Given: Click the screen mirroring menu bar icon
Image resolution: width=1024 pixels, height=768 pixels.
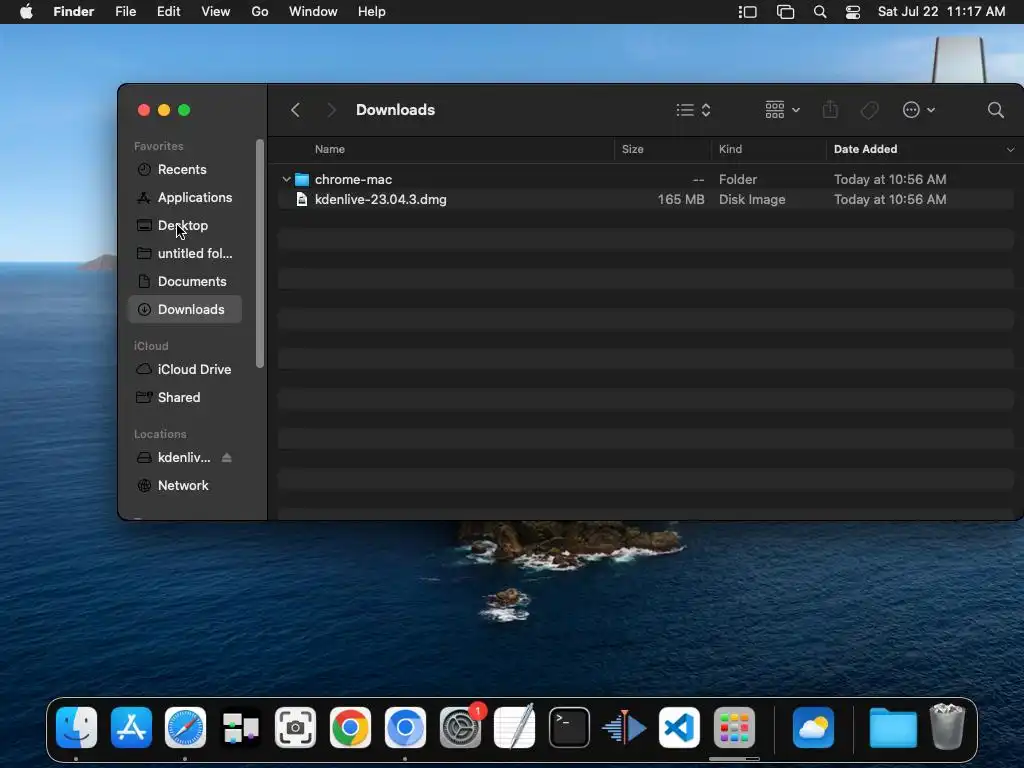Looking at the screenshot, I should [x=785, y=12].
